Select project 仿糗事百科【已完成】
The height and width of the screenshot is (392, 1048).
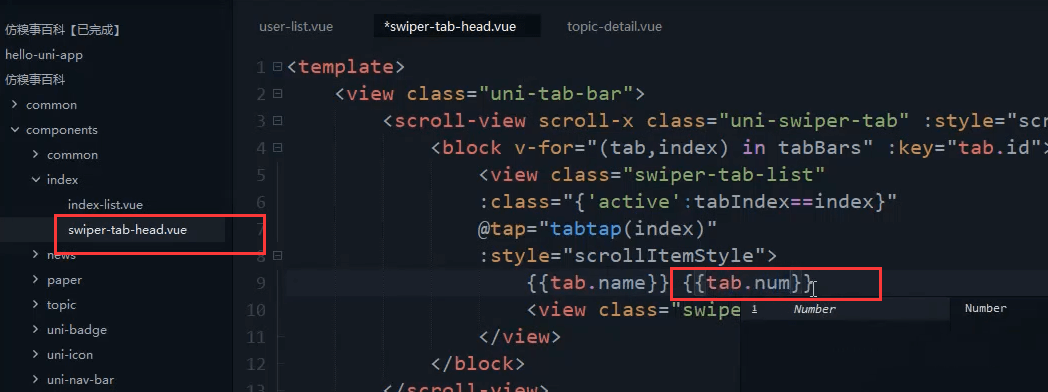point(62,30)
